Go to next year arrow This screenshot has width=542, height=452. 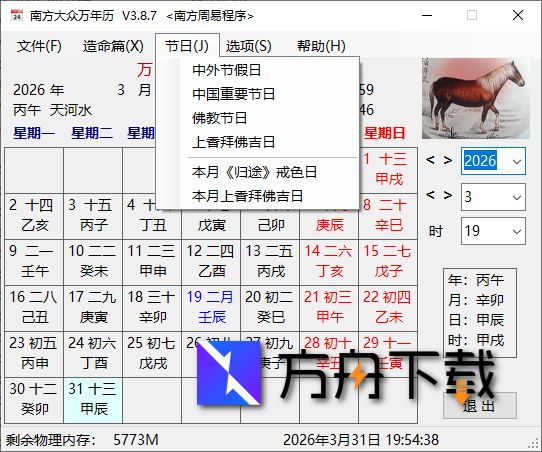(448, 160)
